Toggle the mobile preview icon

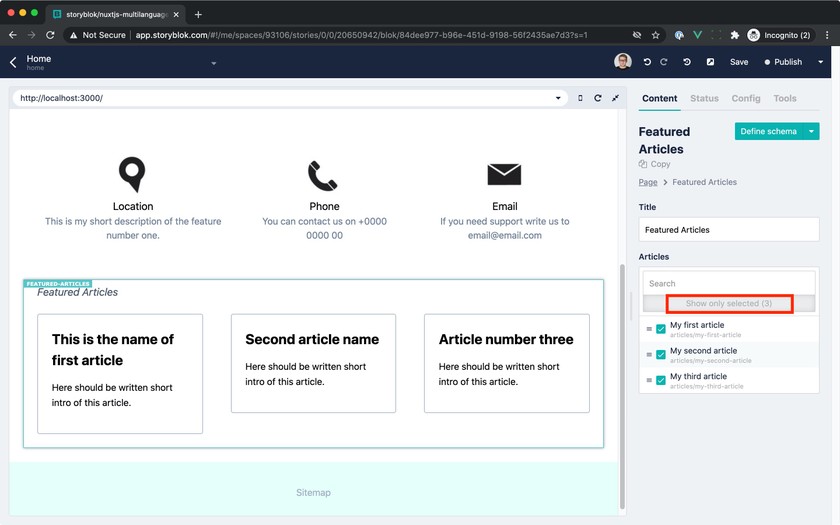point(580,98)
